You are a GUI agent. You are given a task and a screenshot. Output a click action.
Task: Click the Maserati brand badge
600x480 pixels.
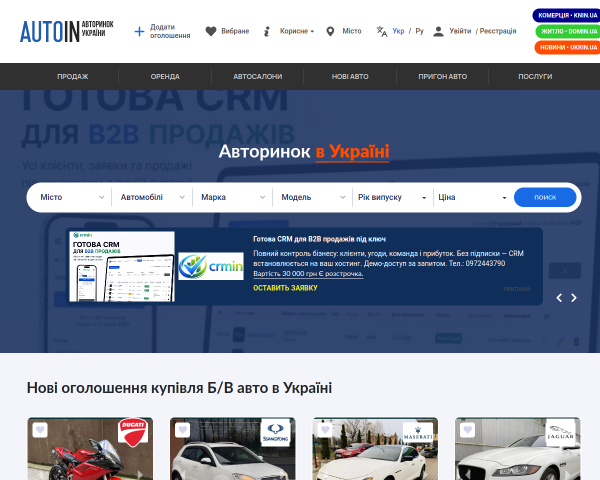tap(418, 433)
